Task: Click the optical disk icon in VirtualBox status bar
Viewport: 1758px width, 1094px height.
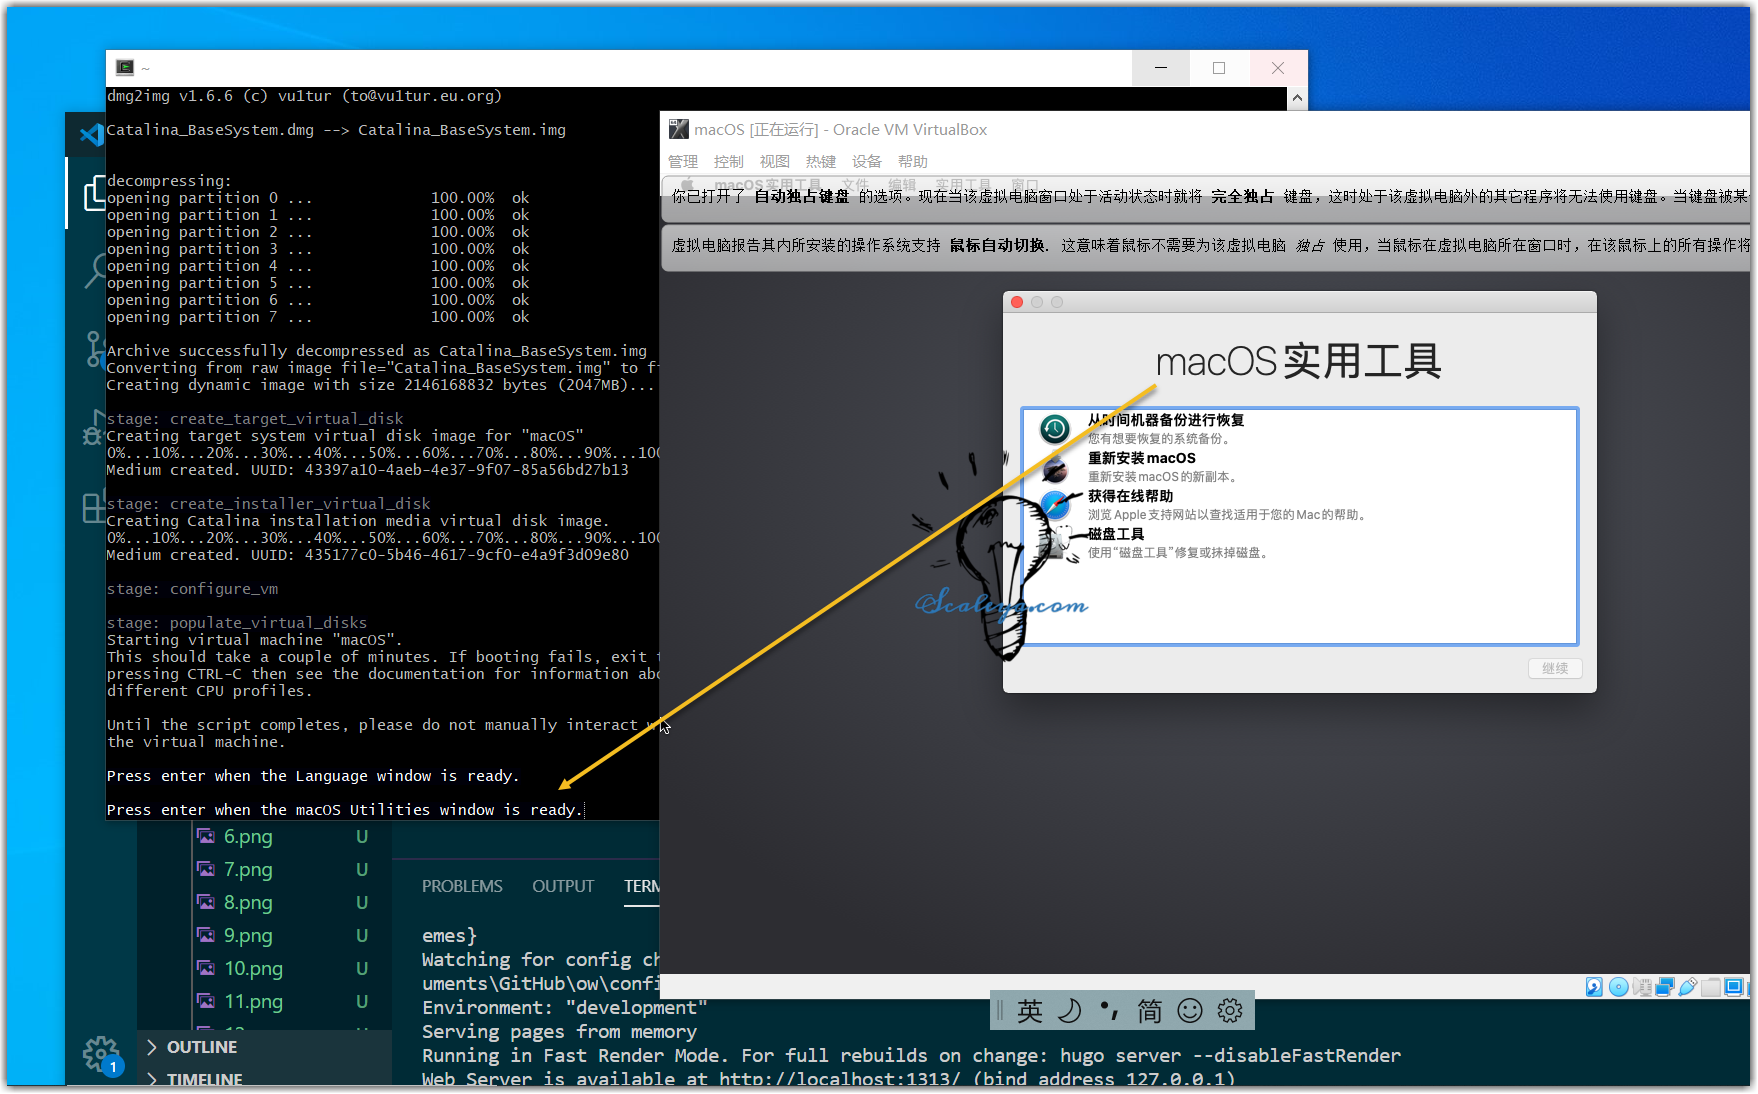Action: pos(1618,987)
